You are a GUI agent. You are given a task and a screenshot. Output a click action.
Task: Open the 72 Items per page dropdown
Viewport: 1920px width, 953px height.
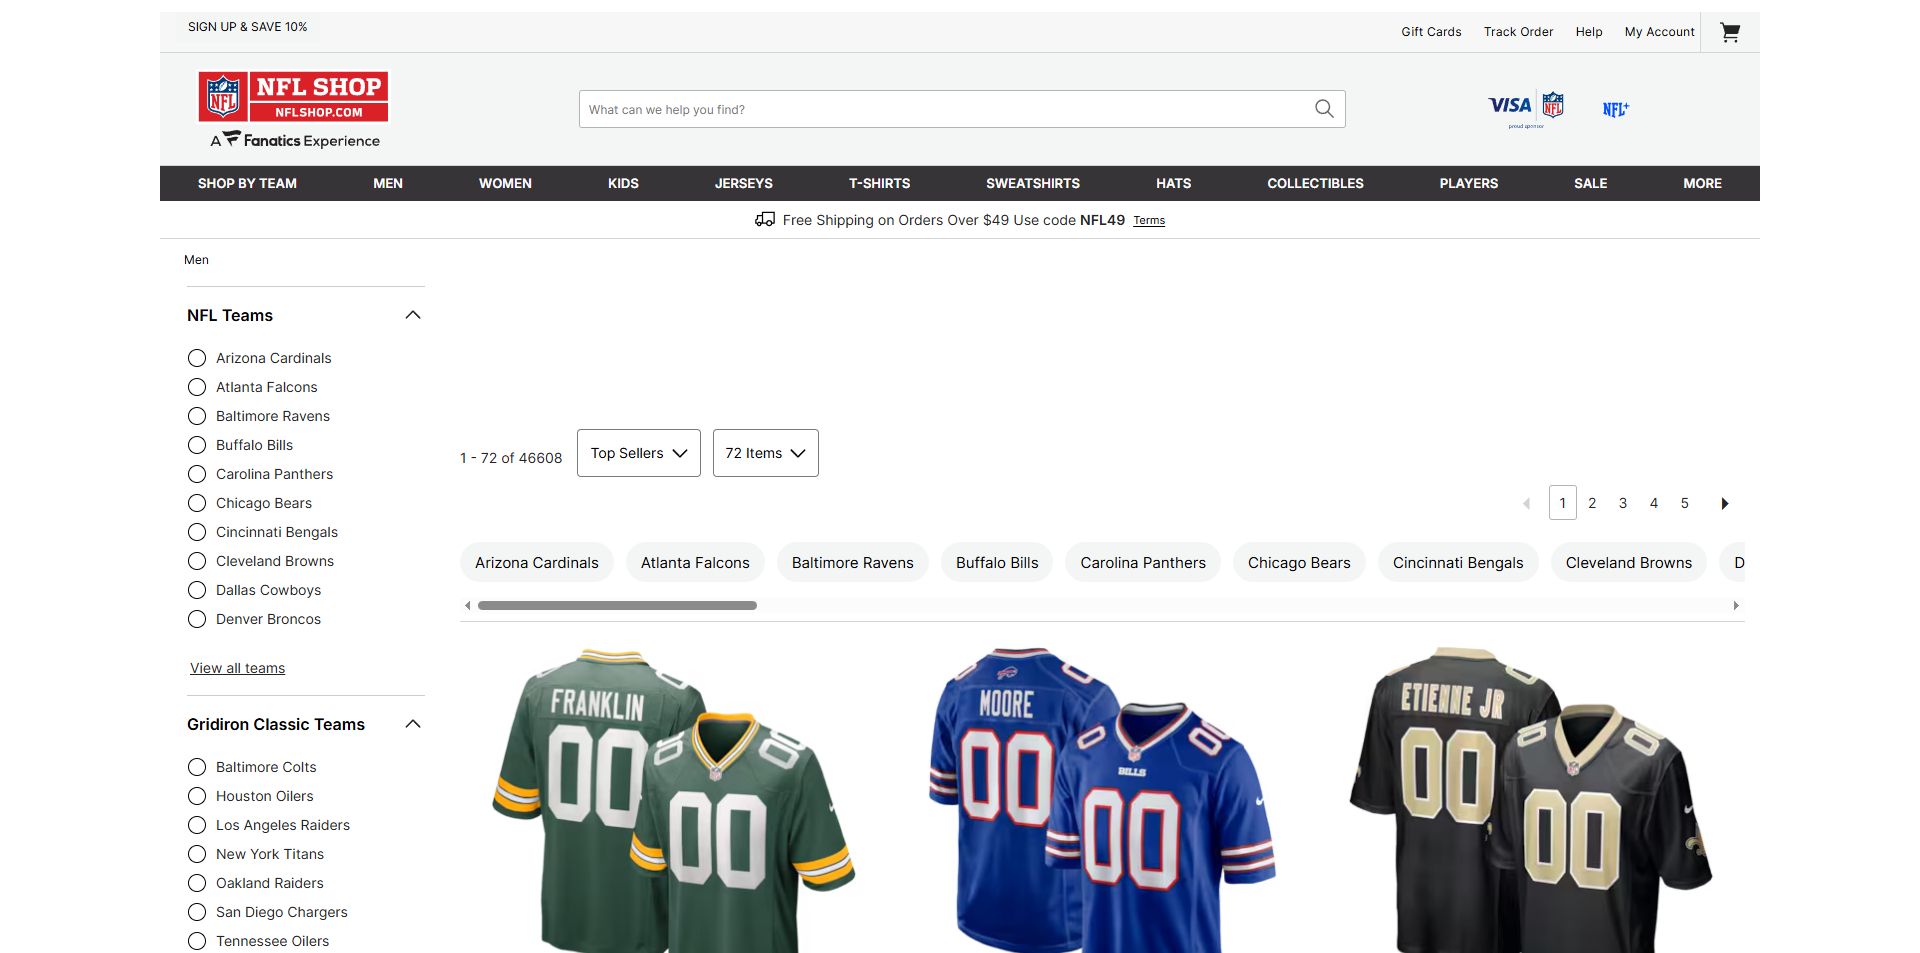coord(765,453)
